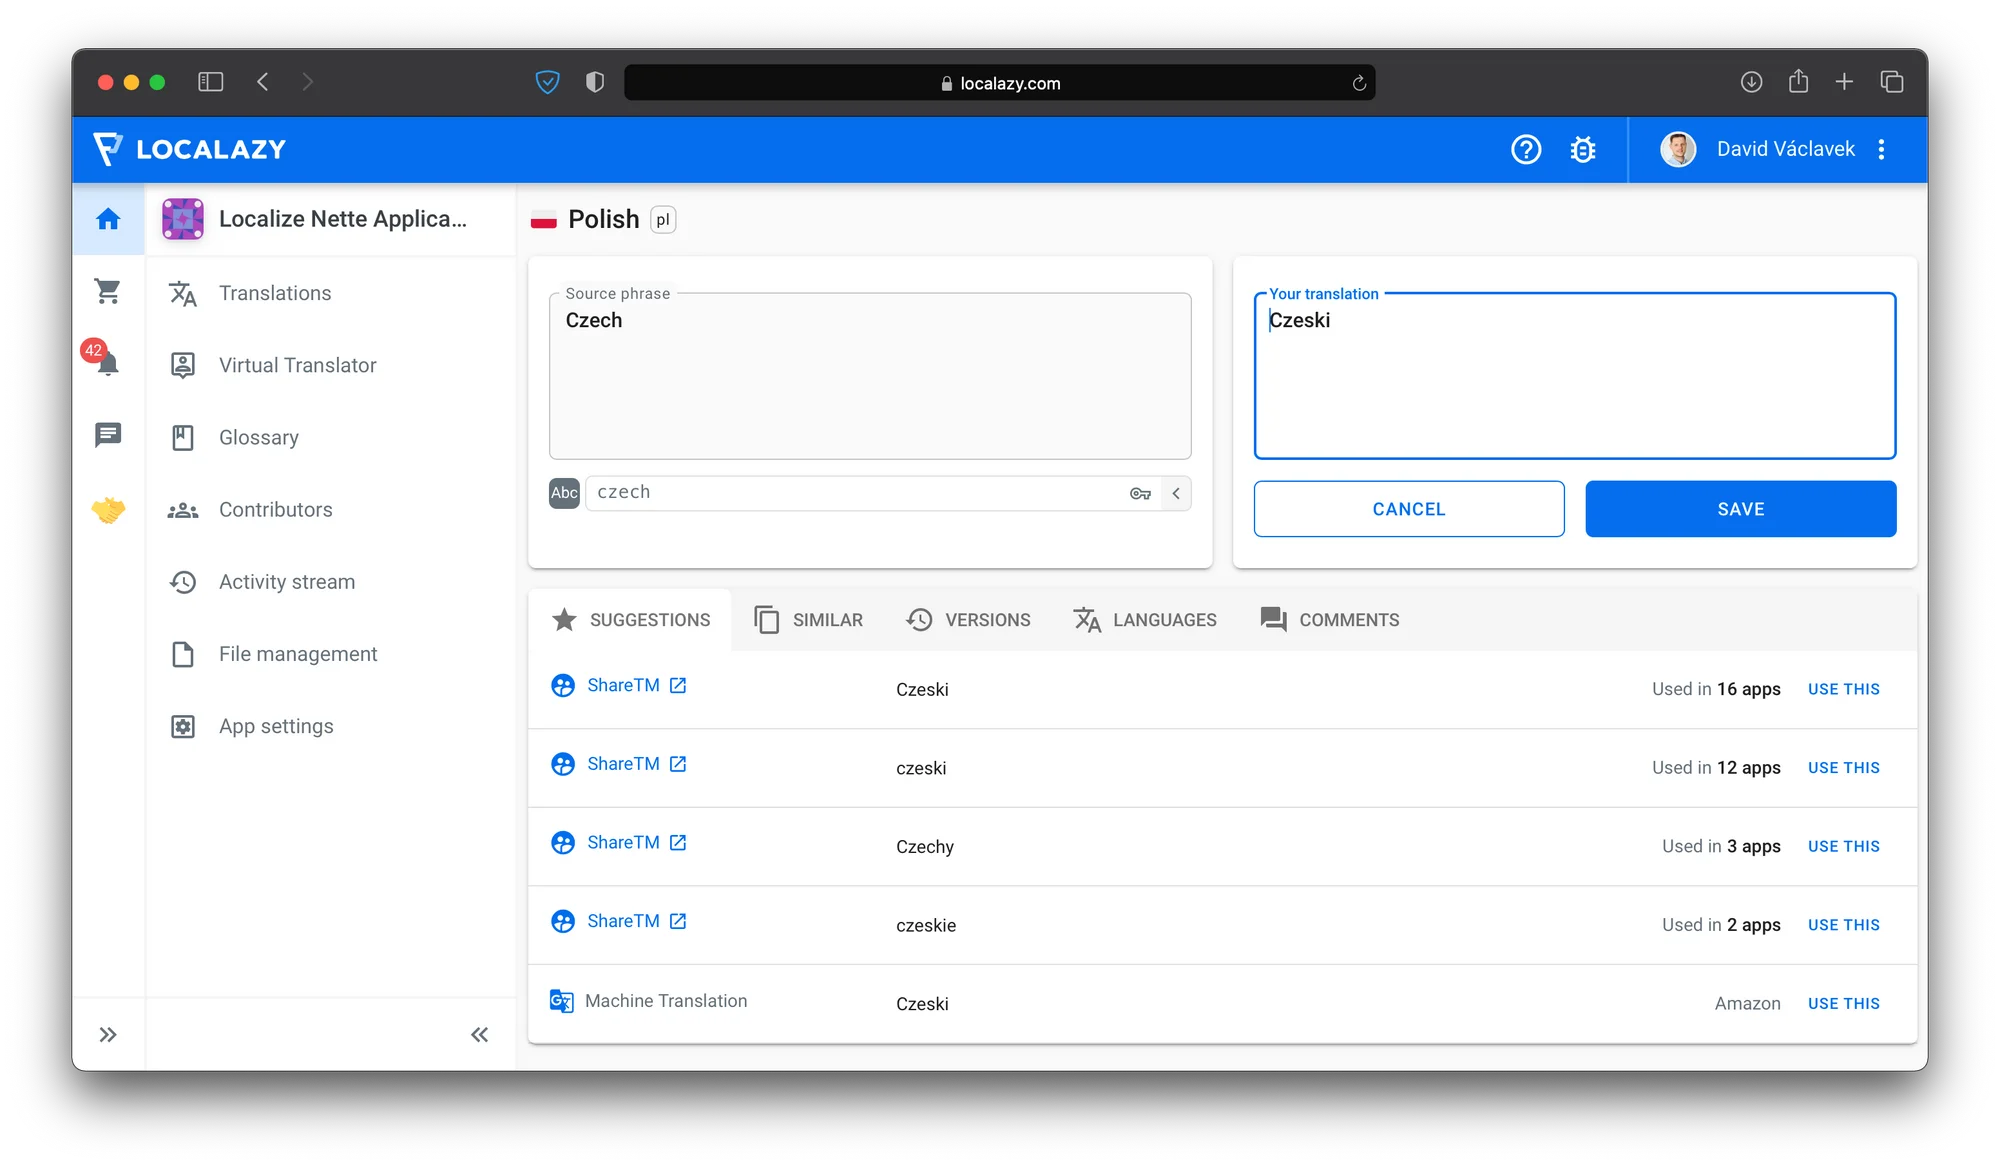This screenshot has height=1166, width=2000.
Task: Open the chat messages sidebar icon
Action: coord(107,434)
